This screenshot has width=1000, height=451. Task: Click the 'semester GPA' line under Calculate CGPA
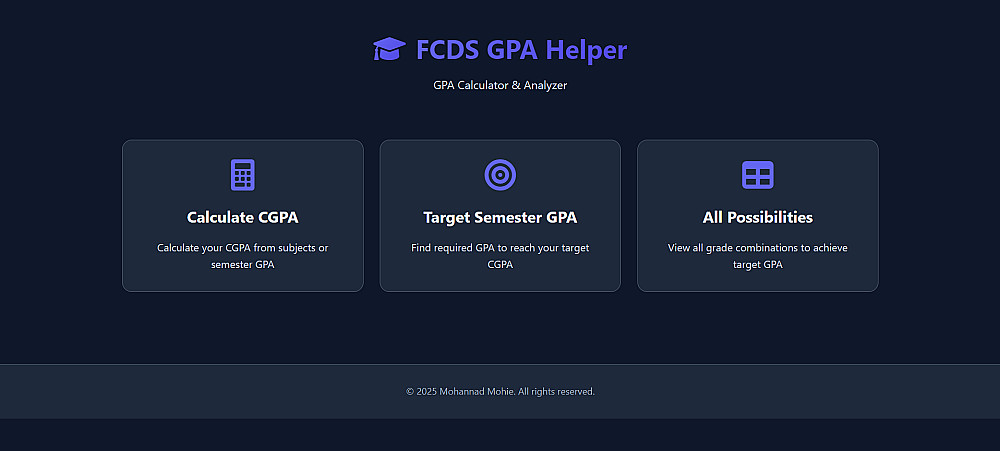(x=243, y=265)
